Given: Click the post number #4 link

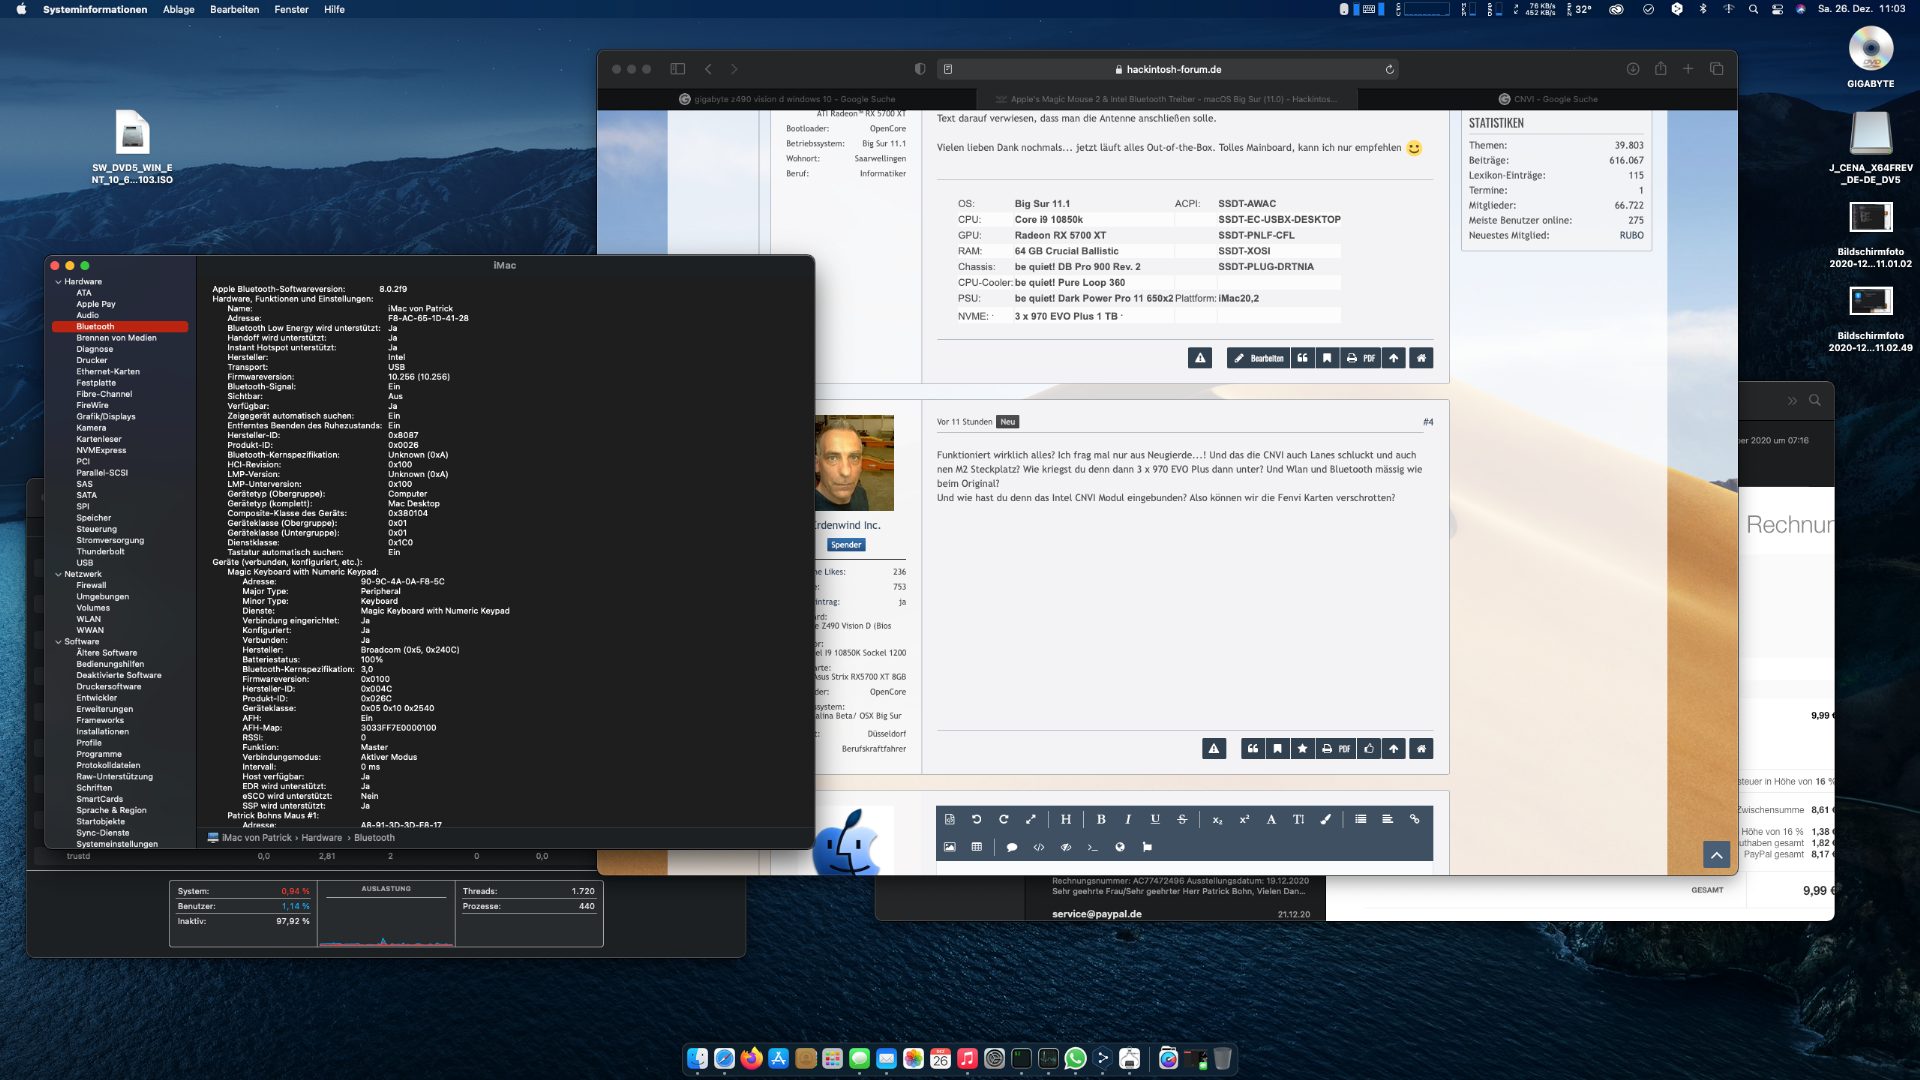Looking at the screenshot, I should point(1428,422).
